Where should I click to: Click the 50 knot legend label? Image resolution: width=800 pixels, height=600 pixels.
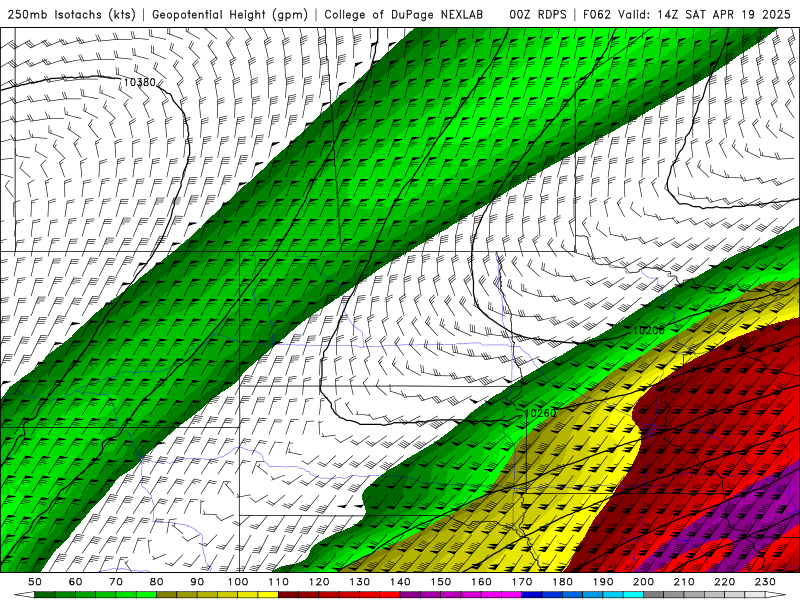pos(35,582)
